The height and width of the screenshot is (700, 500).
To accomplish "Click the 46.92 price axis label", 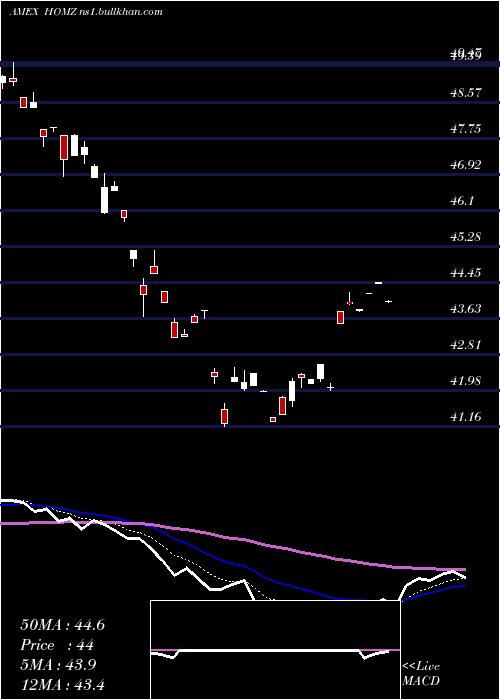I will [466, 165].
